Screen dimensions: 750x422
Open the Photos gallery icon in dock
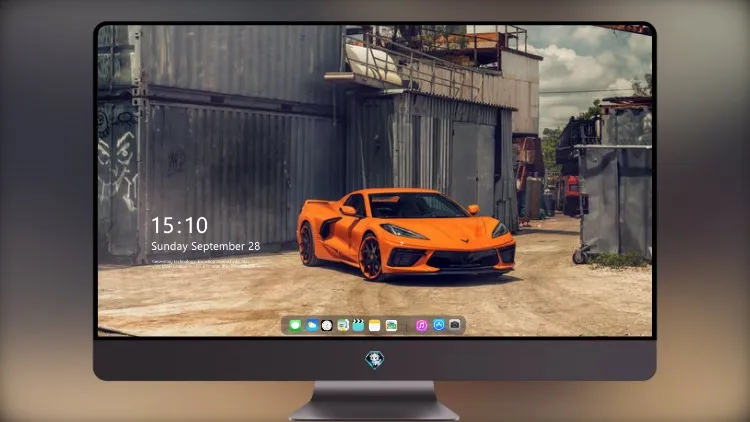pos(391,325)
